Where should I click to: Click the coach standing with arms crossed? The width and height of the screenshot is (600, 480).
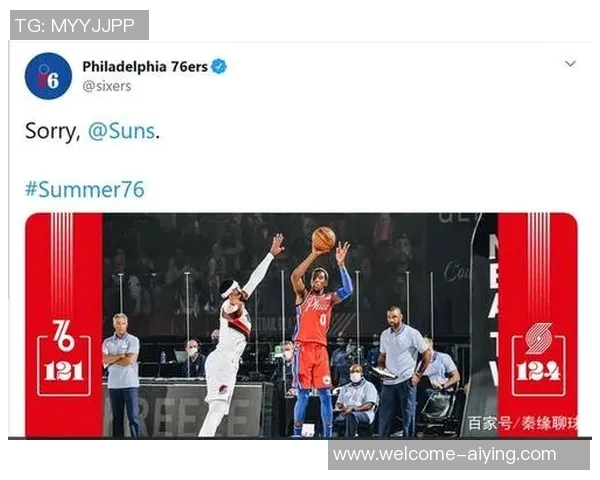tap(122, 375)
